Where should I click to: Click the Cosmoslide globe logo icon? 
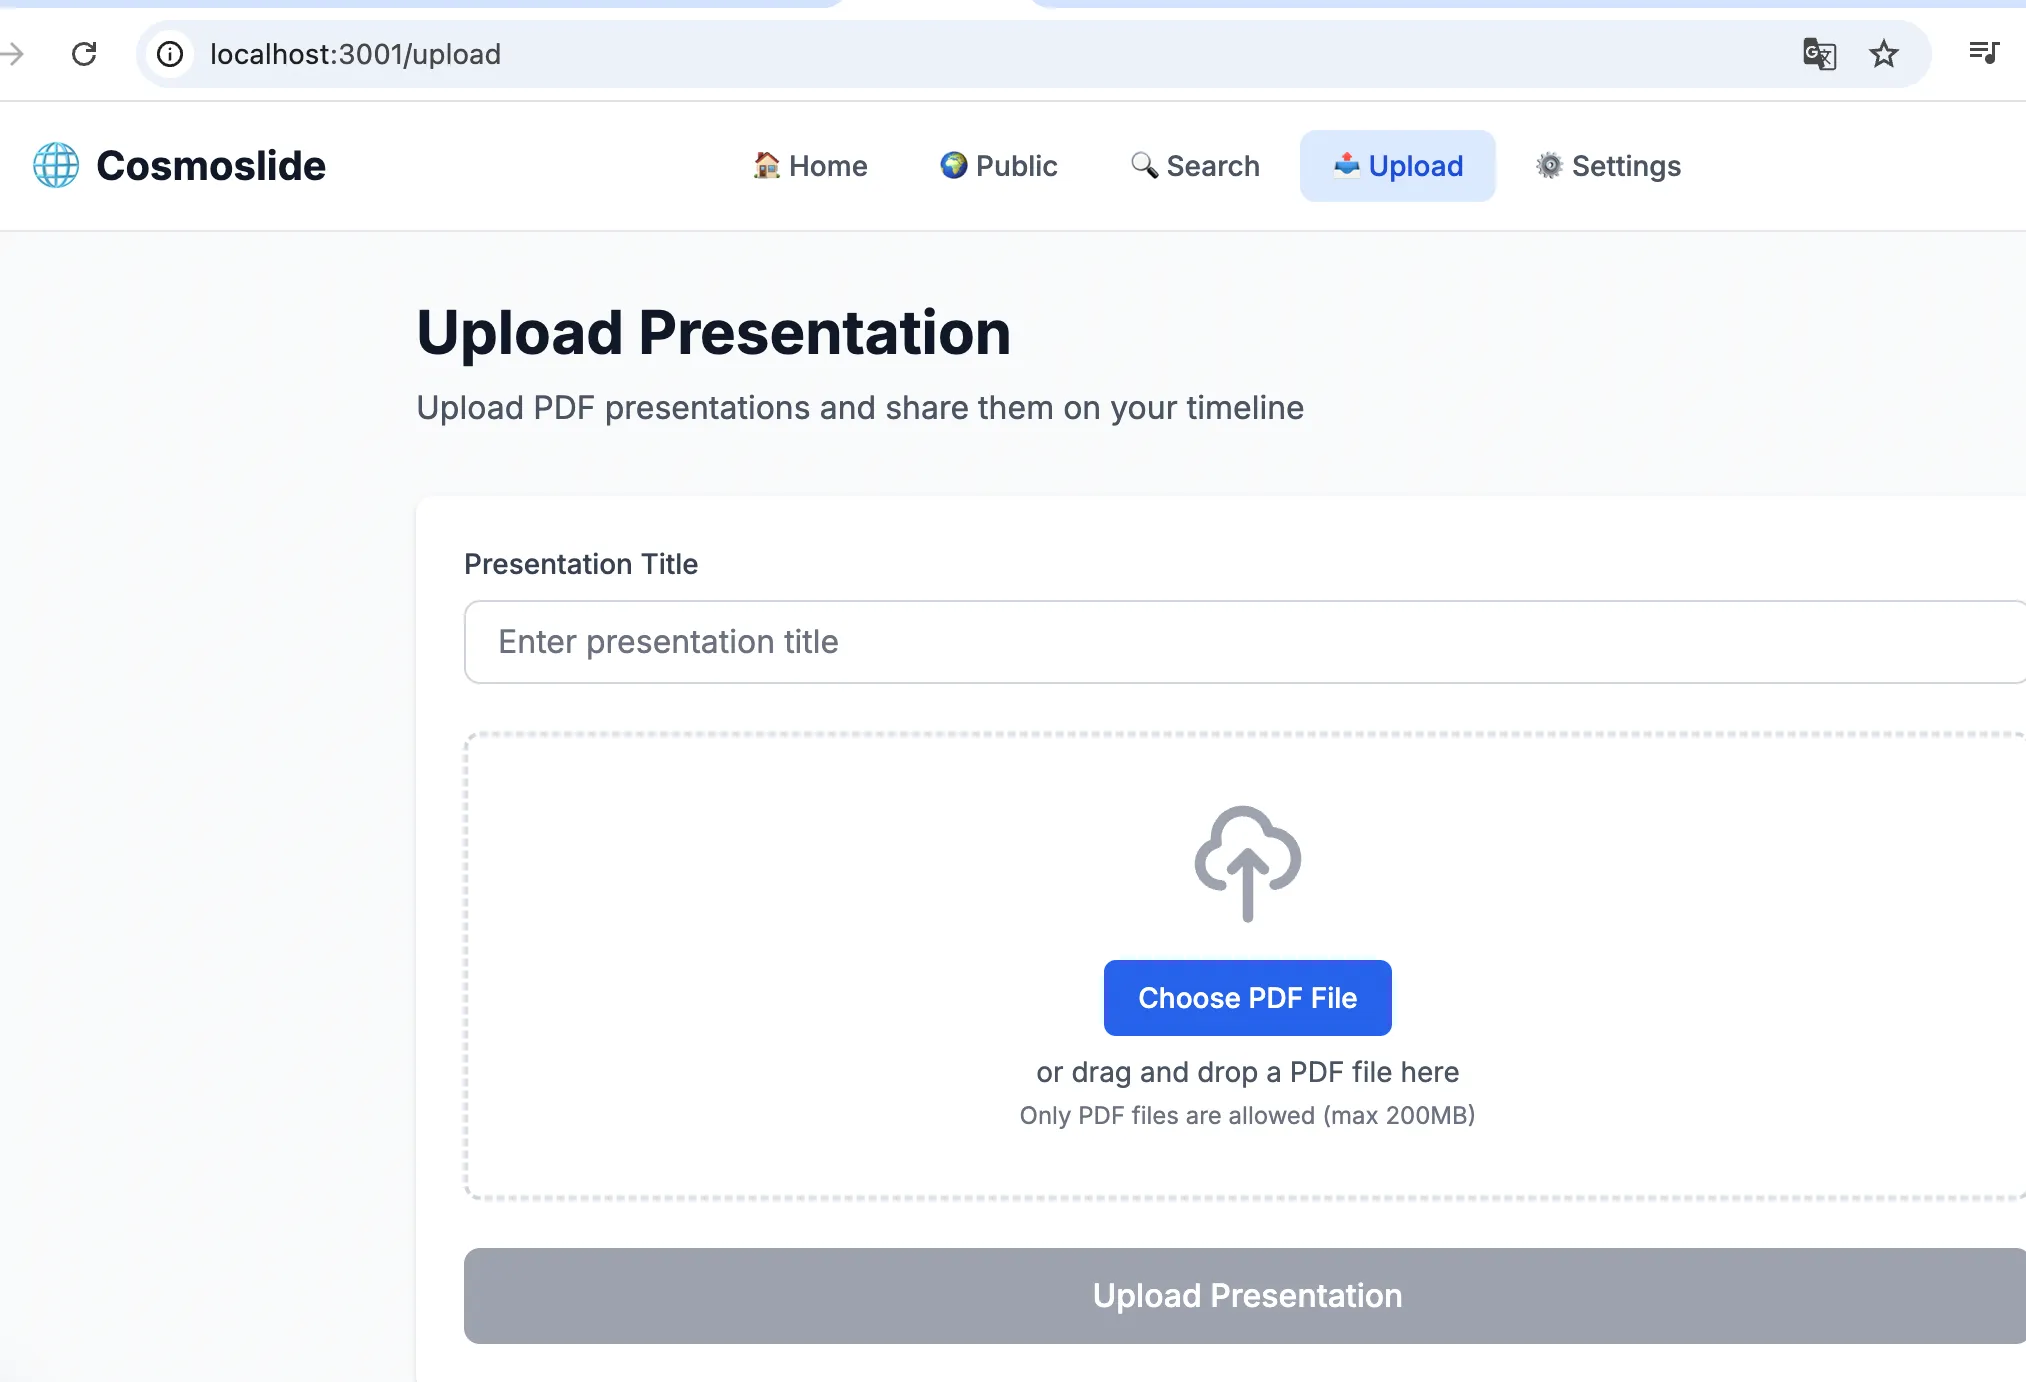click(56, 165)
